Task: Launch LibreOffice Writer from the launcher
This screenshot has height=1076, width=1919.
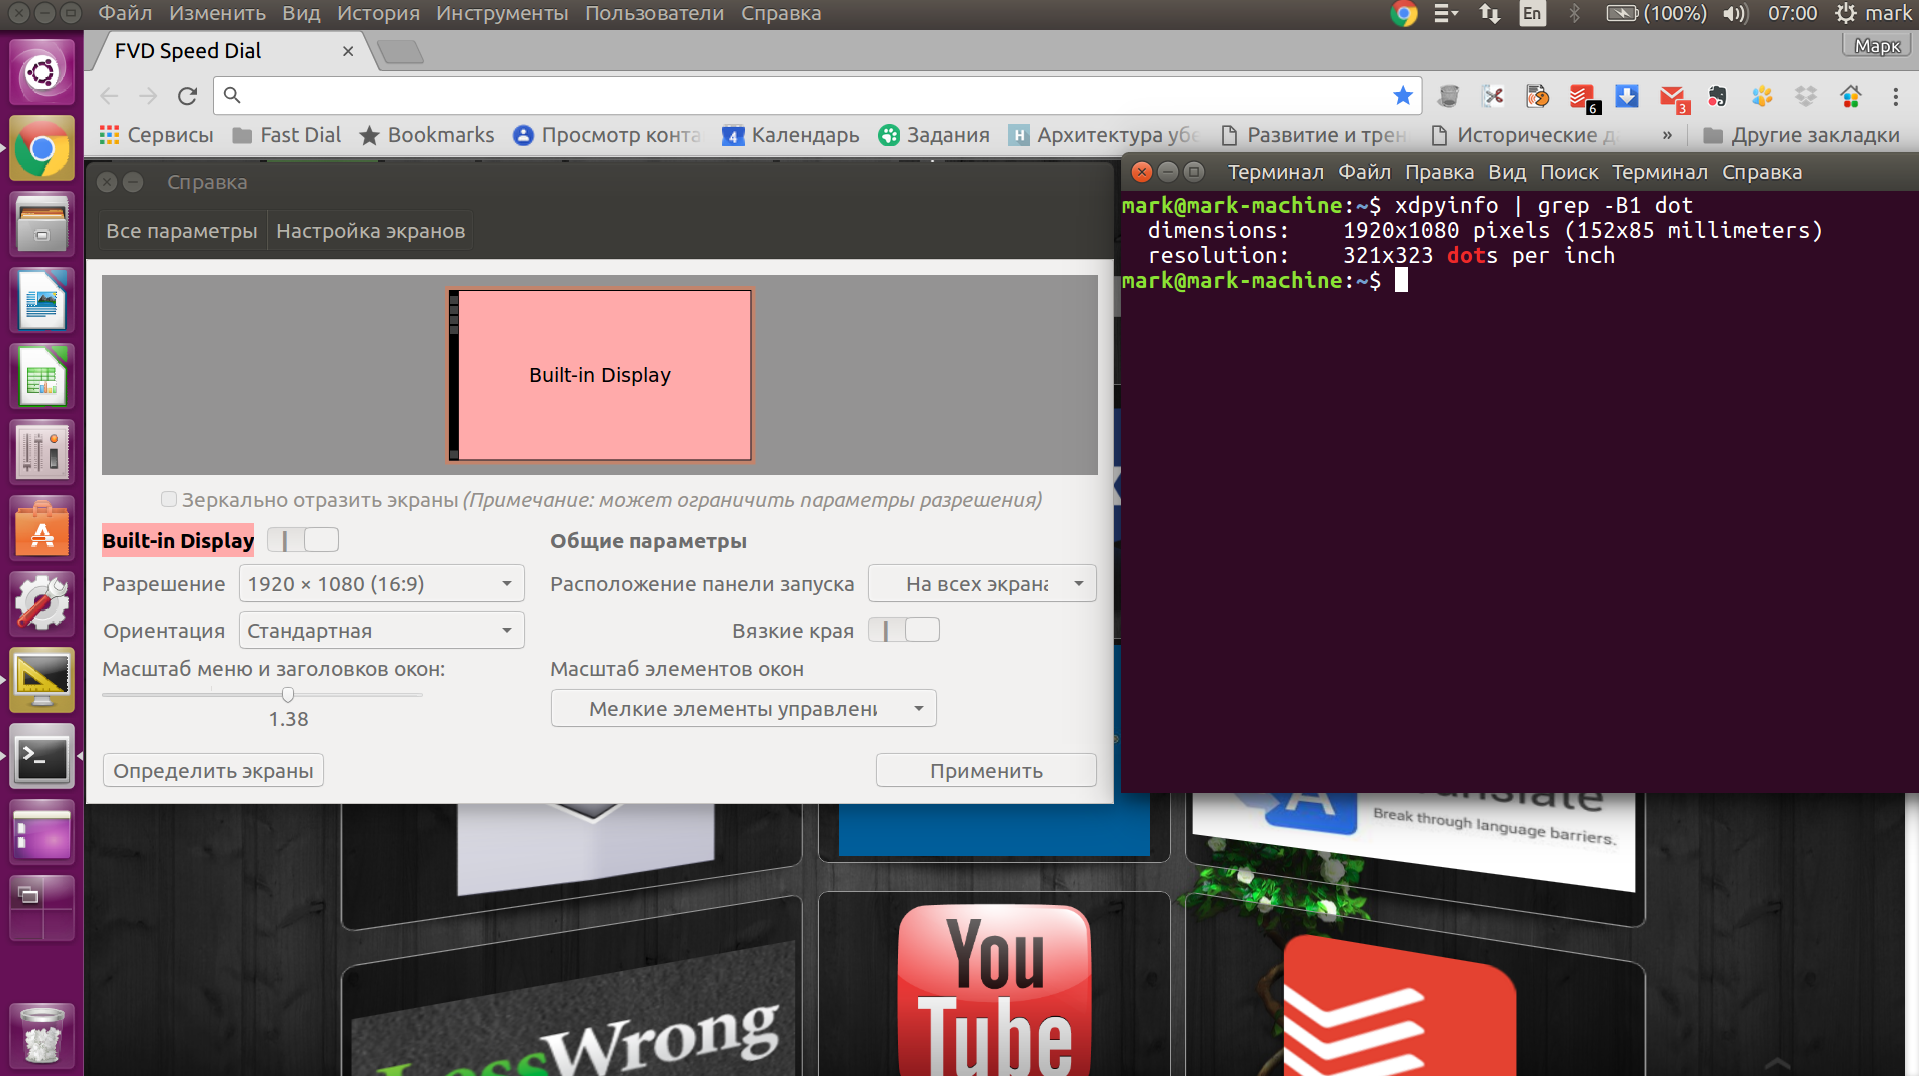Action: pyautogui.click(x=42, y=301)
